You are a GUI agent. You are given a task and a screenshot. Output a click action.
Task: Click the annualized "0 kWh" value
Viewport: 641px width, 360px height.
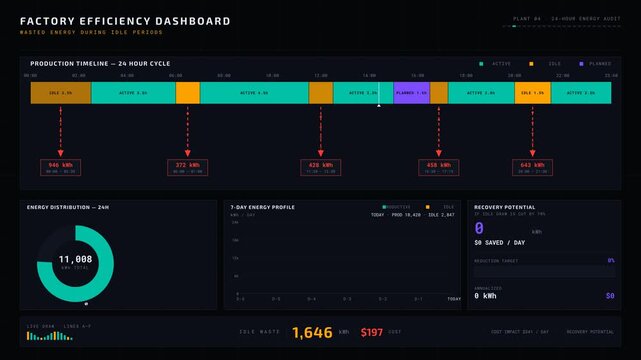[x=485, y=296]
